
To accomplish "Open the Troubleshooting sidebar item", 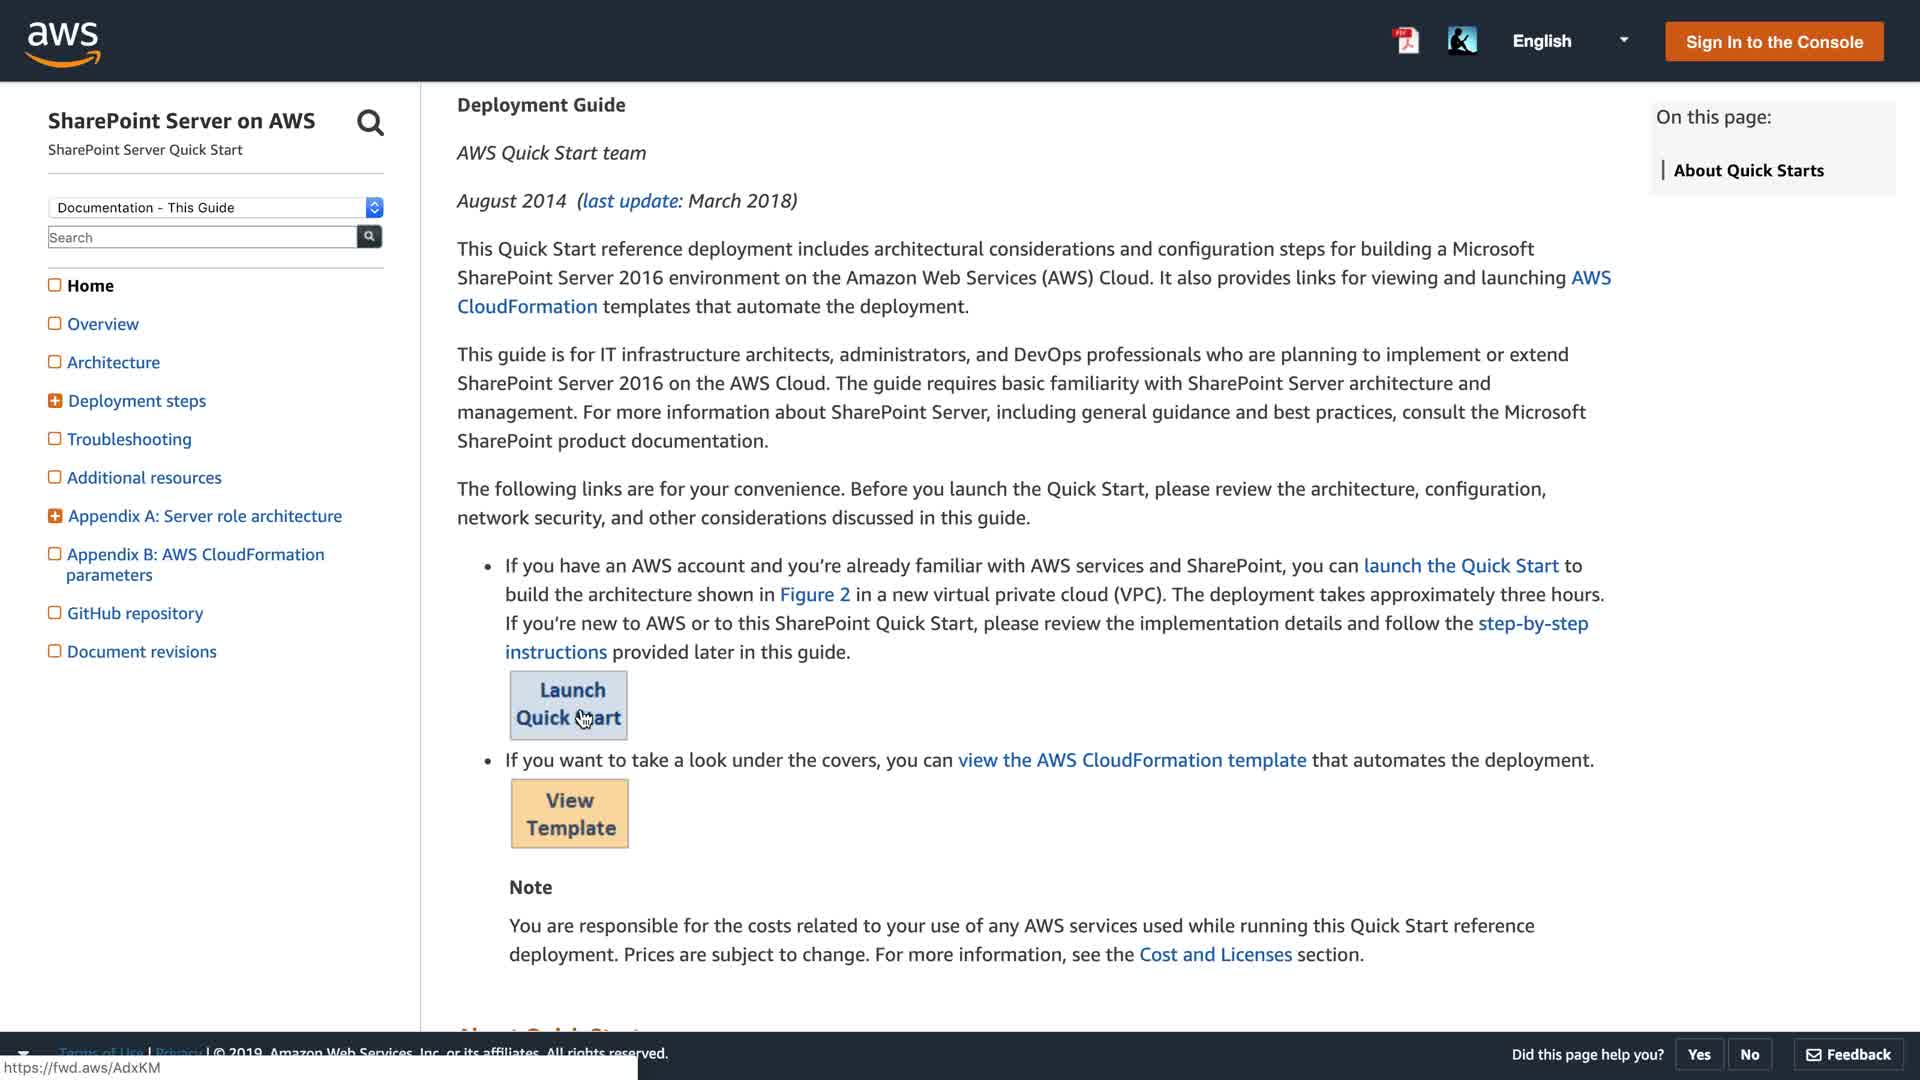I will (x=129, y=439).
